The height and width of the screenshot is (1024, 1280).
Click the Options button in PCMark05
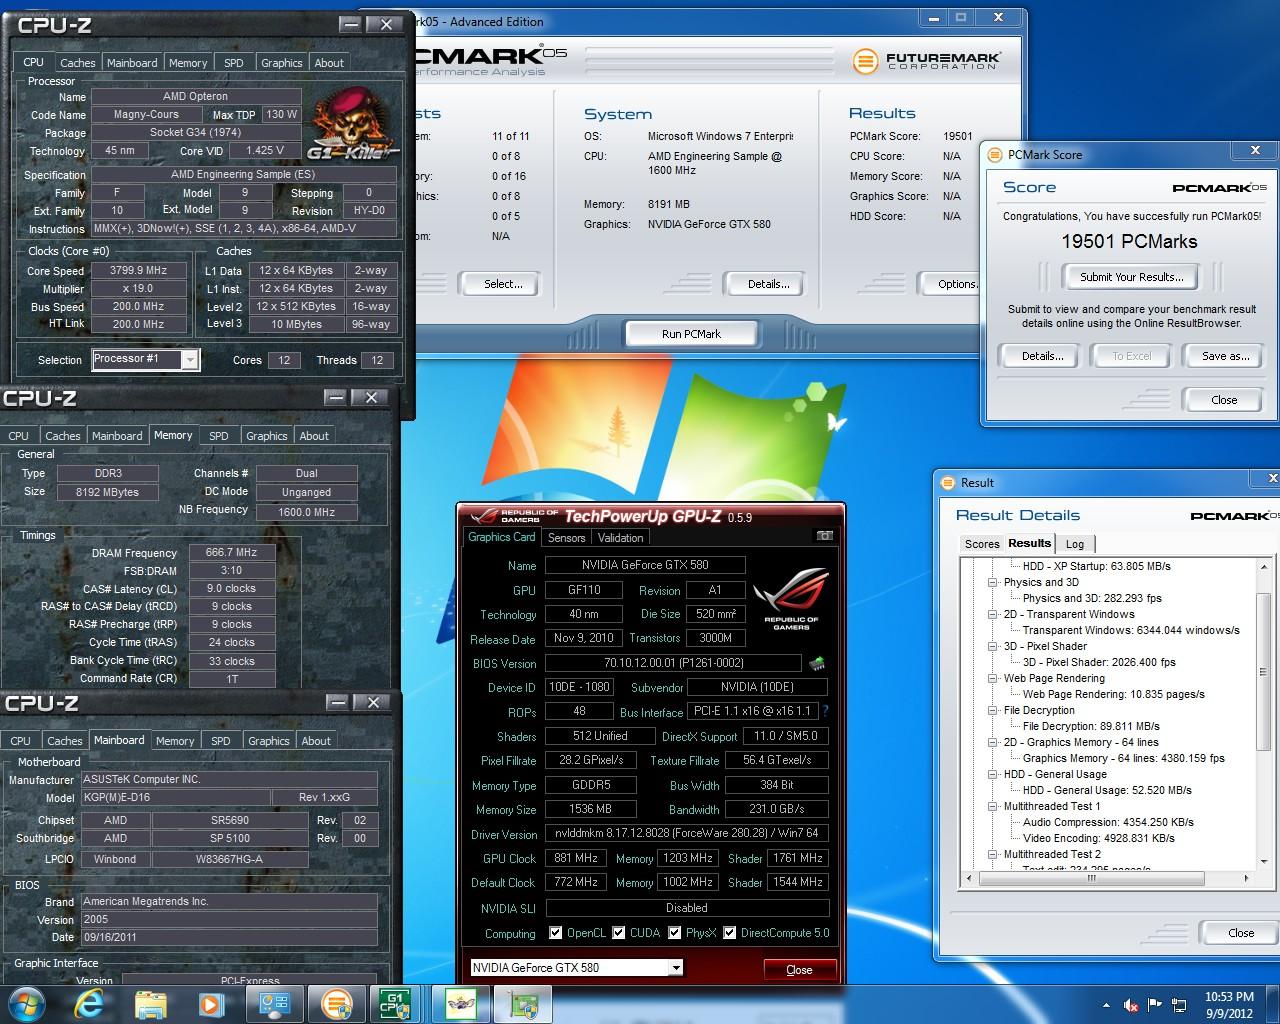click(x=950, y=284)
